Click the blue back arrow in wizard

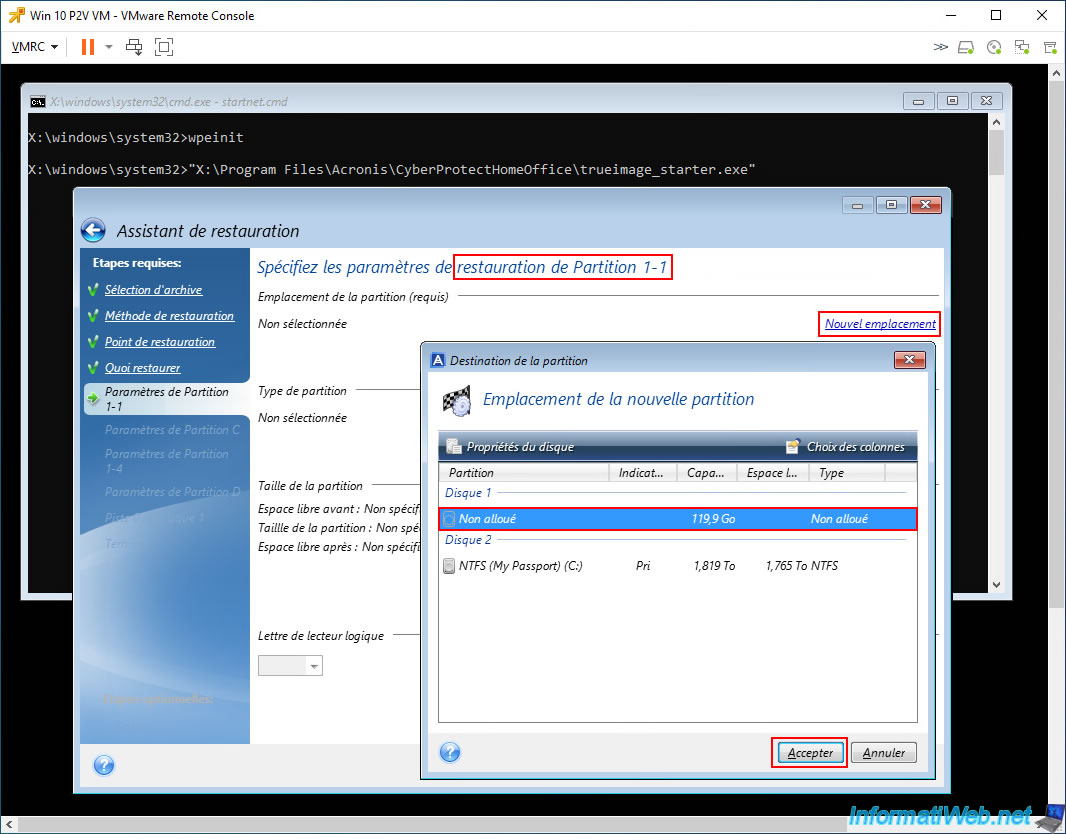coord(93,230)
